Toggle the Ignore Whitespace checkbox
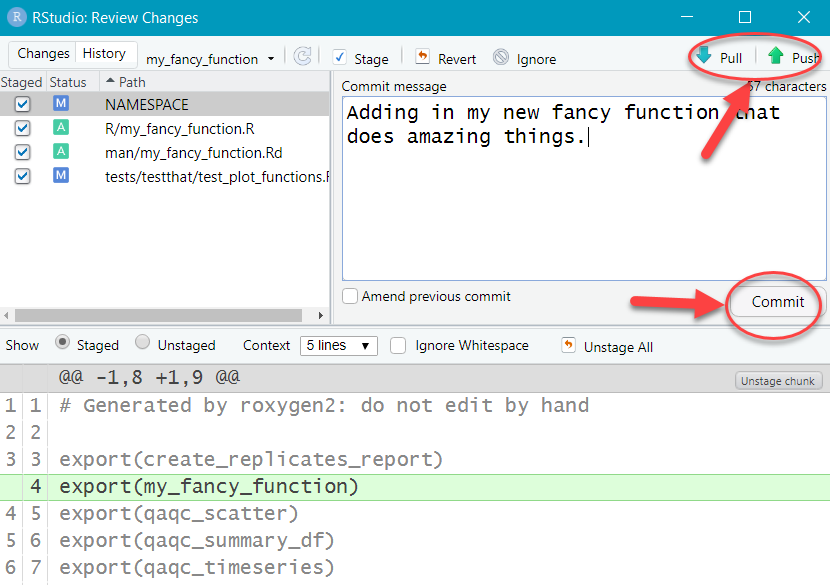 click(x=398, y=345)
